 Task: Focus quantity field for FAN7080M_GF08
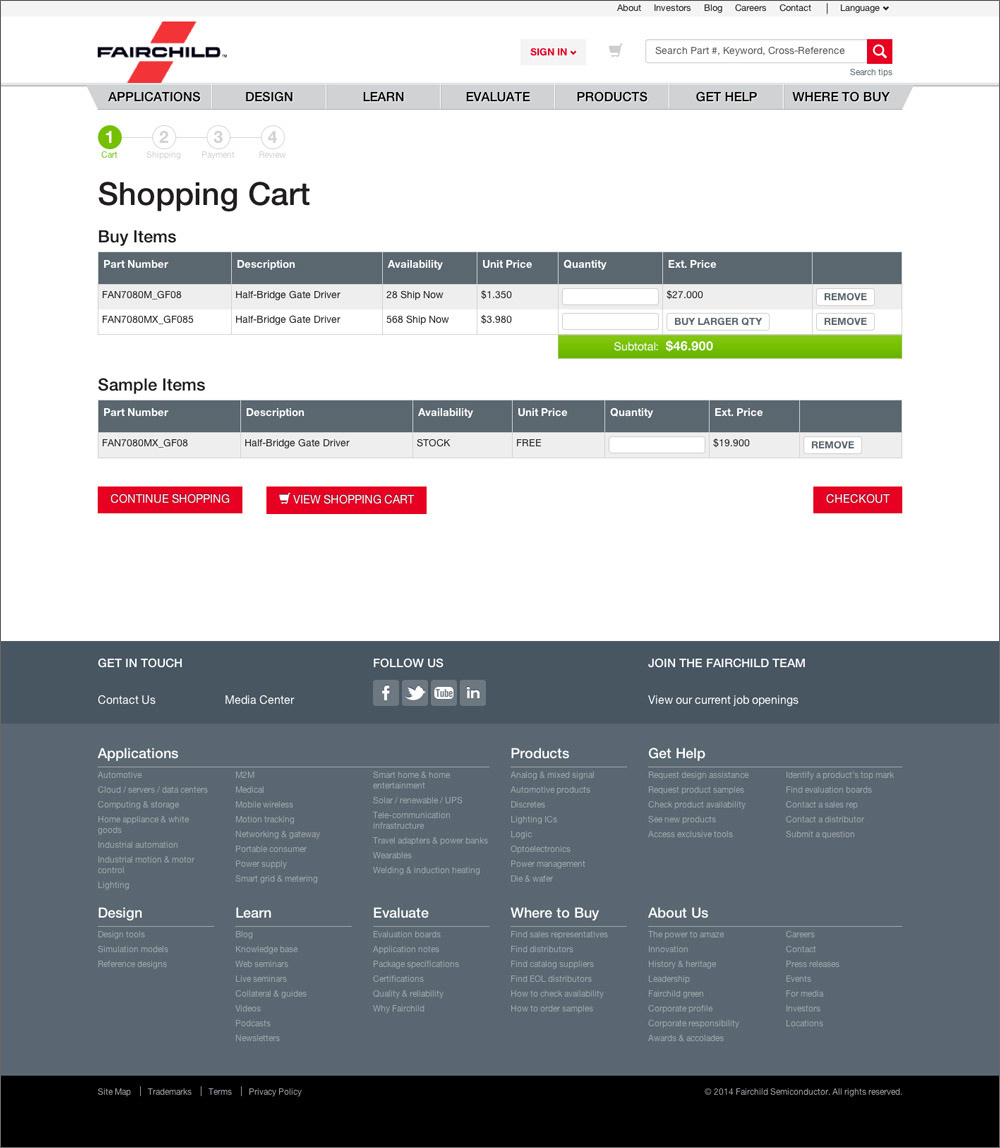click(610, 297)
